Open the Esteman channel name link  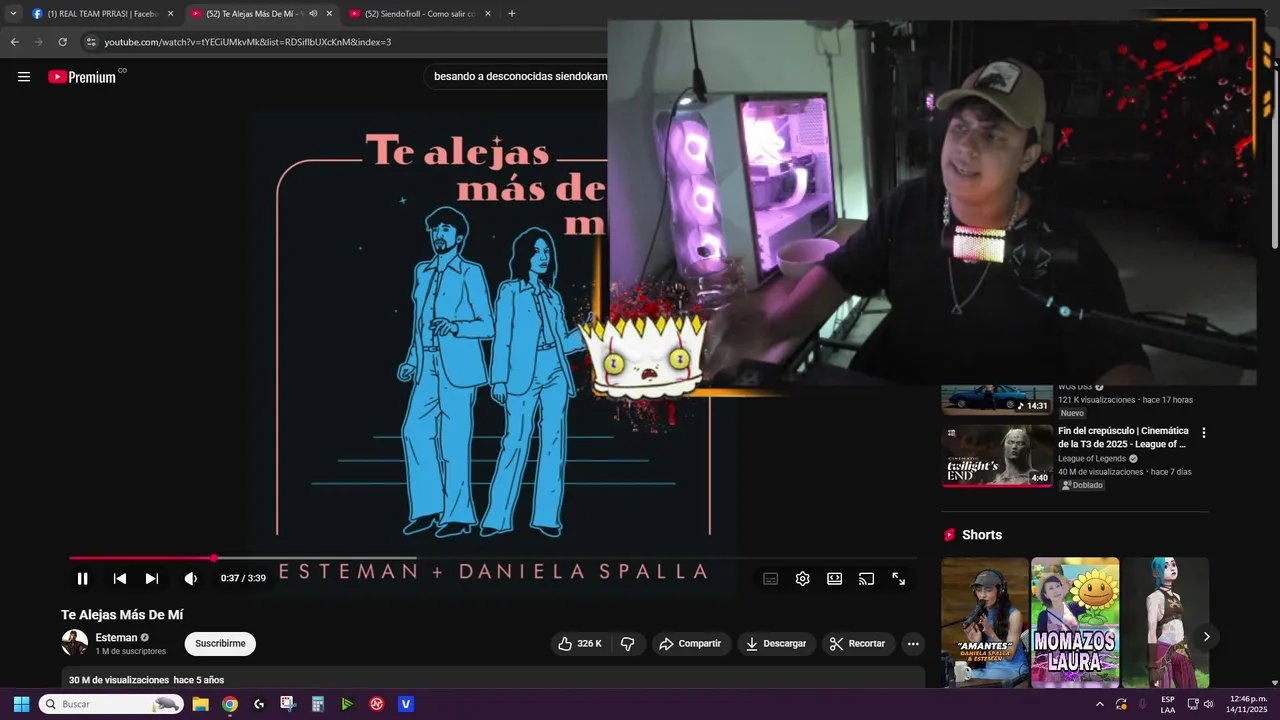[116, 638]
